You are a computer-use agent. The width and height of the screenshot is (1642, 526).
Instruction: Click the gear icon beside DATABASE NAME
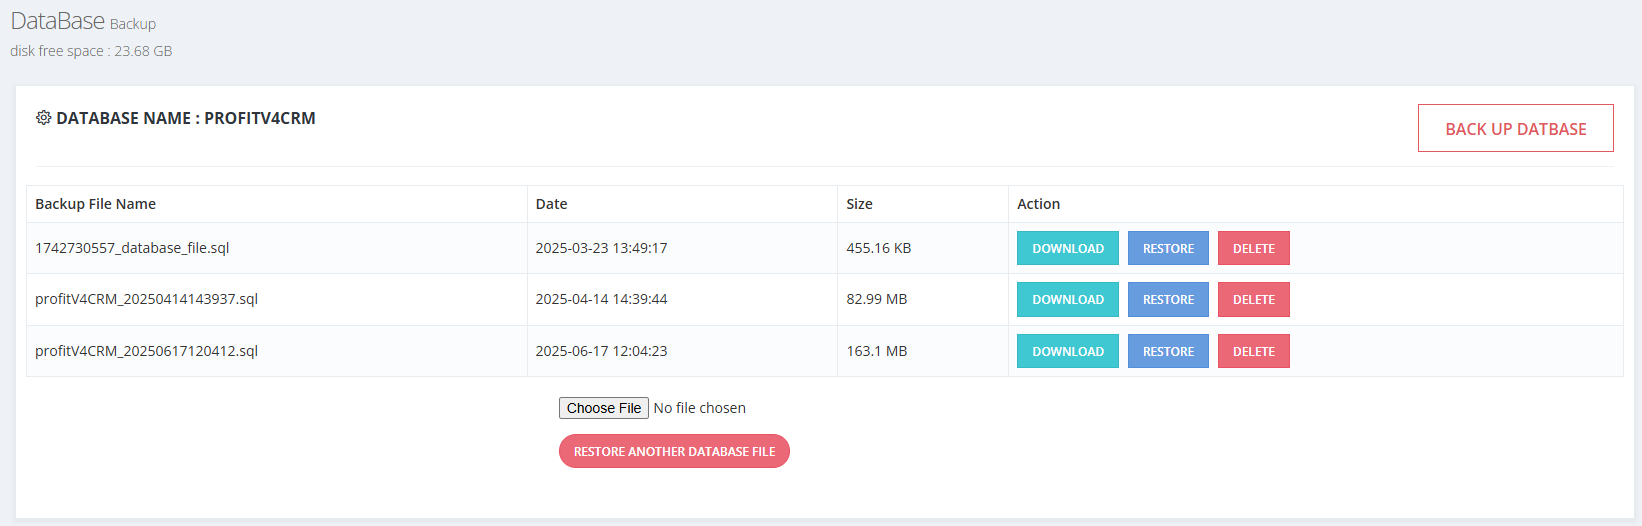tap(43, 118)
